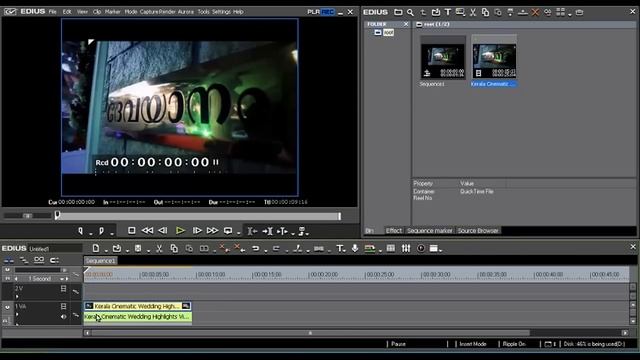Expand the 2 V track triangle

point(17,296)
